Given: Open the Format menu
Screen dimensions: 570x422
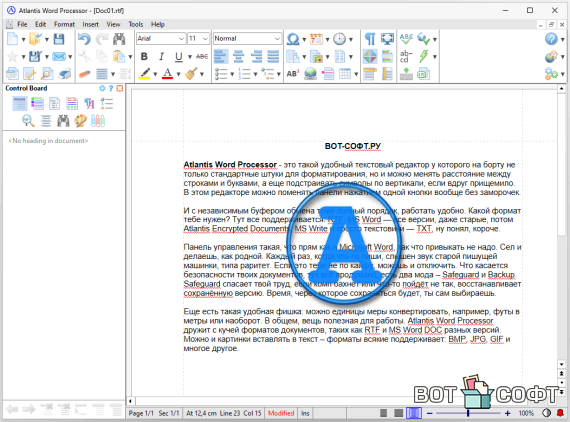Looking at the screenshot, I should tap(64, 24).
